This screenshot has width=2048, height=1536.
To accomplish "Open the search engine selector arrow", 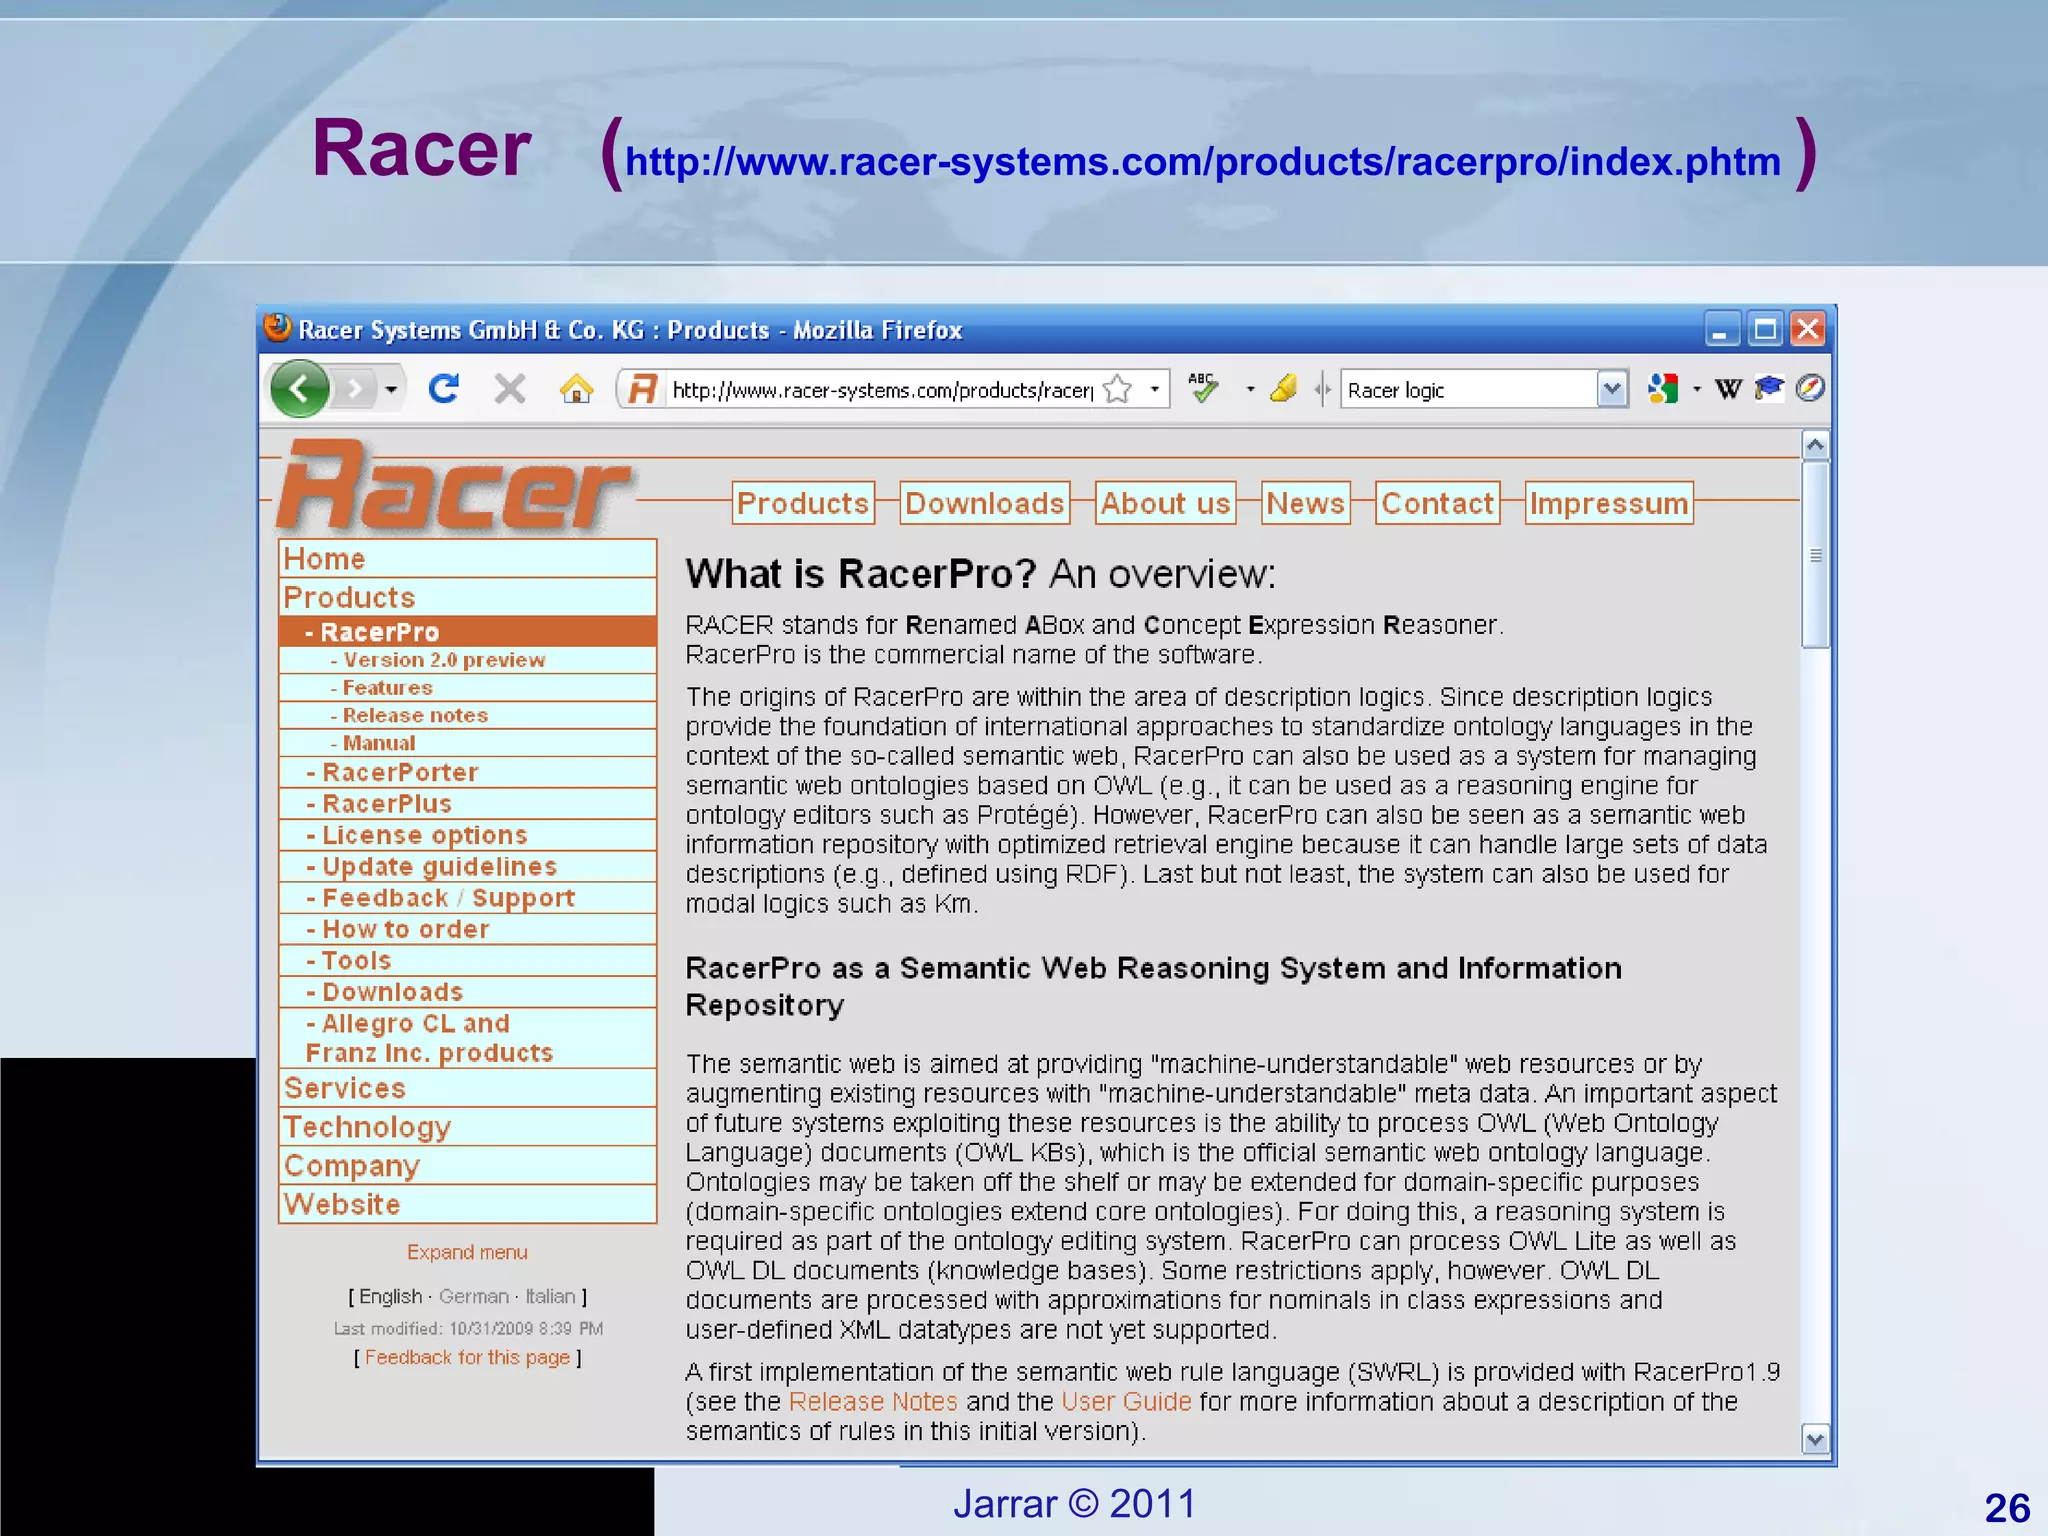I will click(1696, 389).
